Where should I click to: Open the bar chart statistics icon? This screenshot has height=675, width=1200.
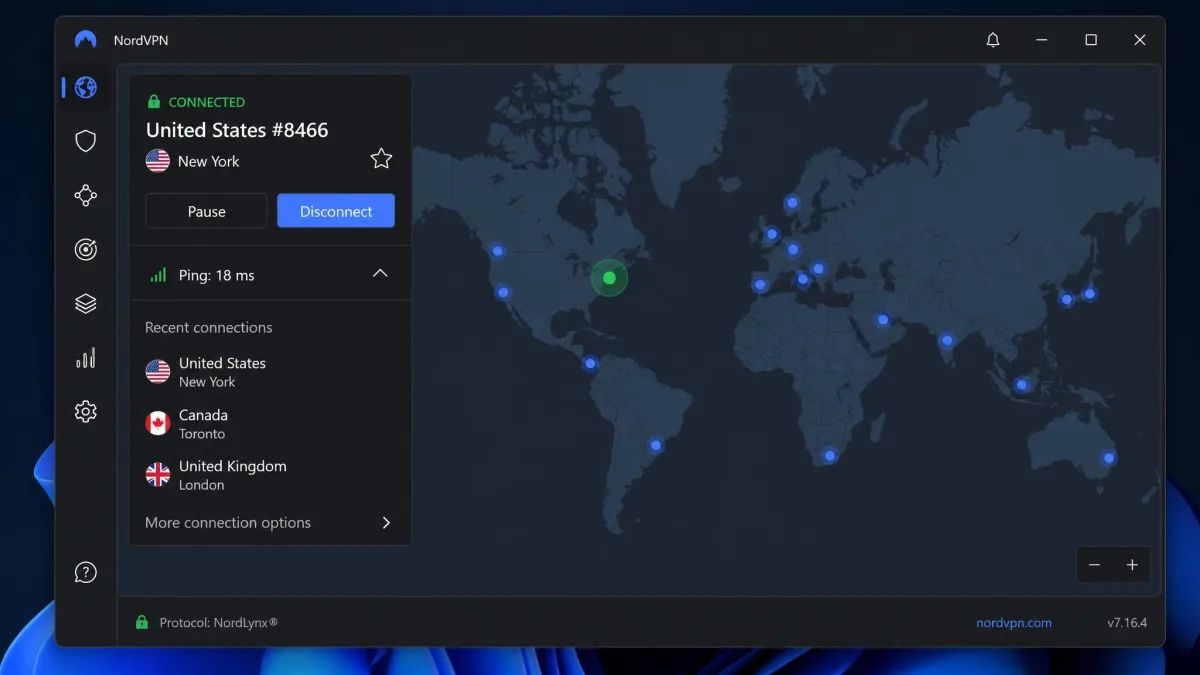pos(86,358)
